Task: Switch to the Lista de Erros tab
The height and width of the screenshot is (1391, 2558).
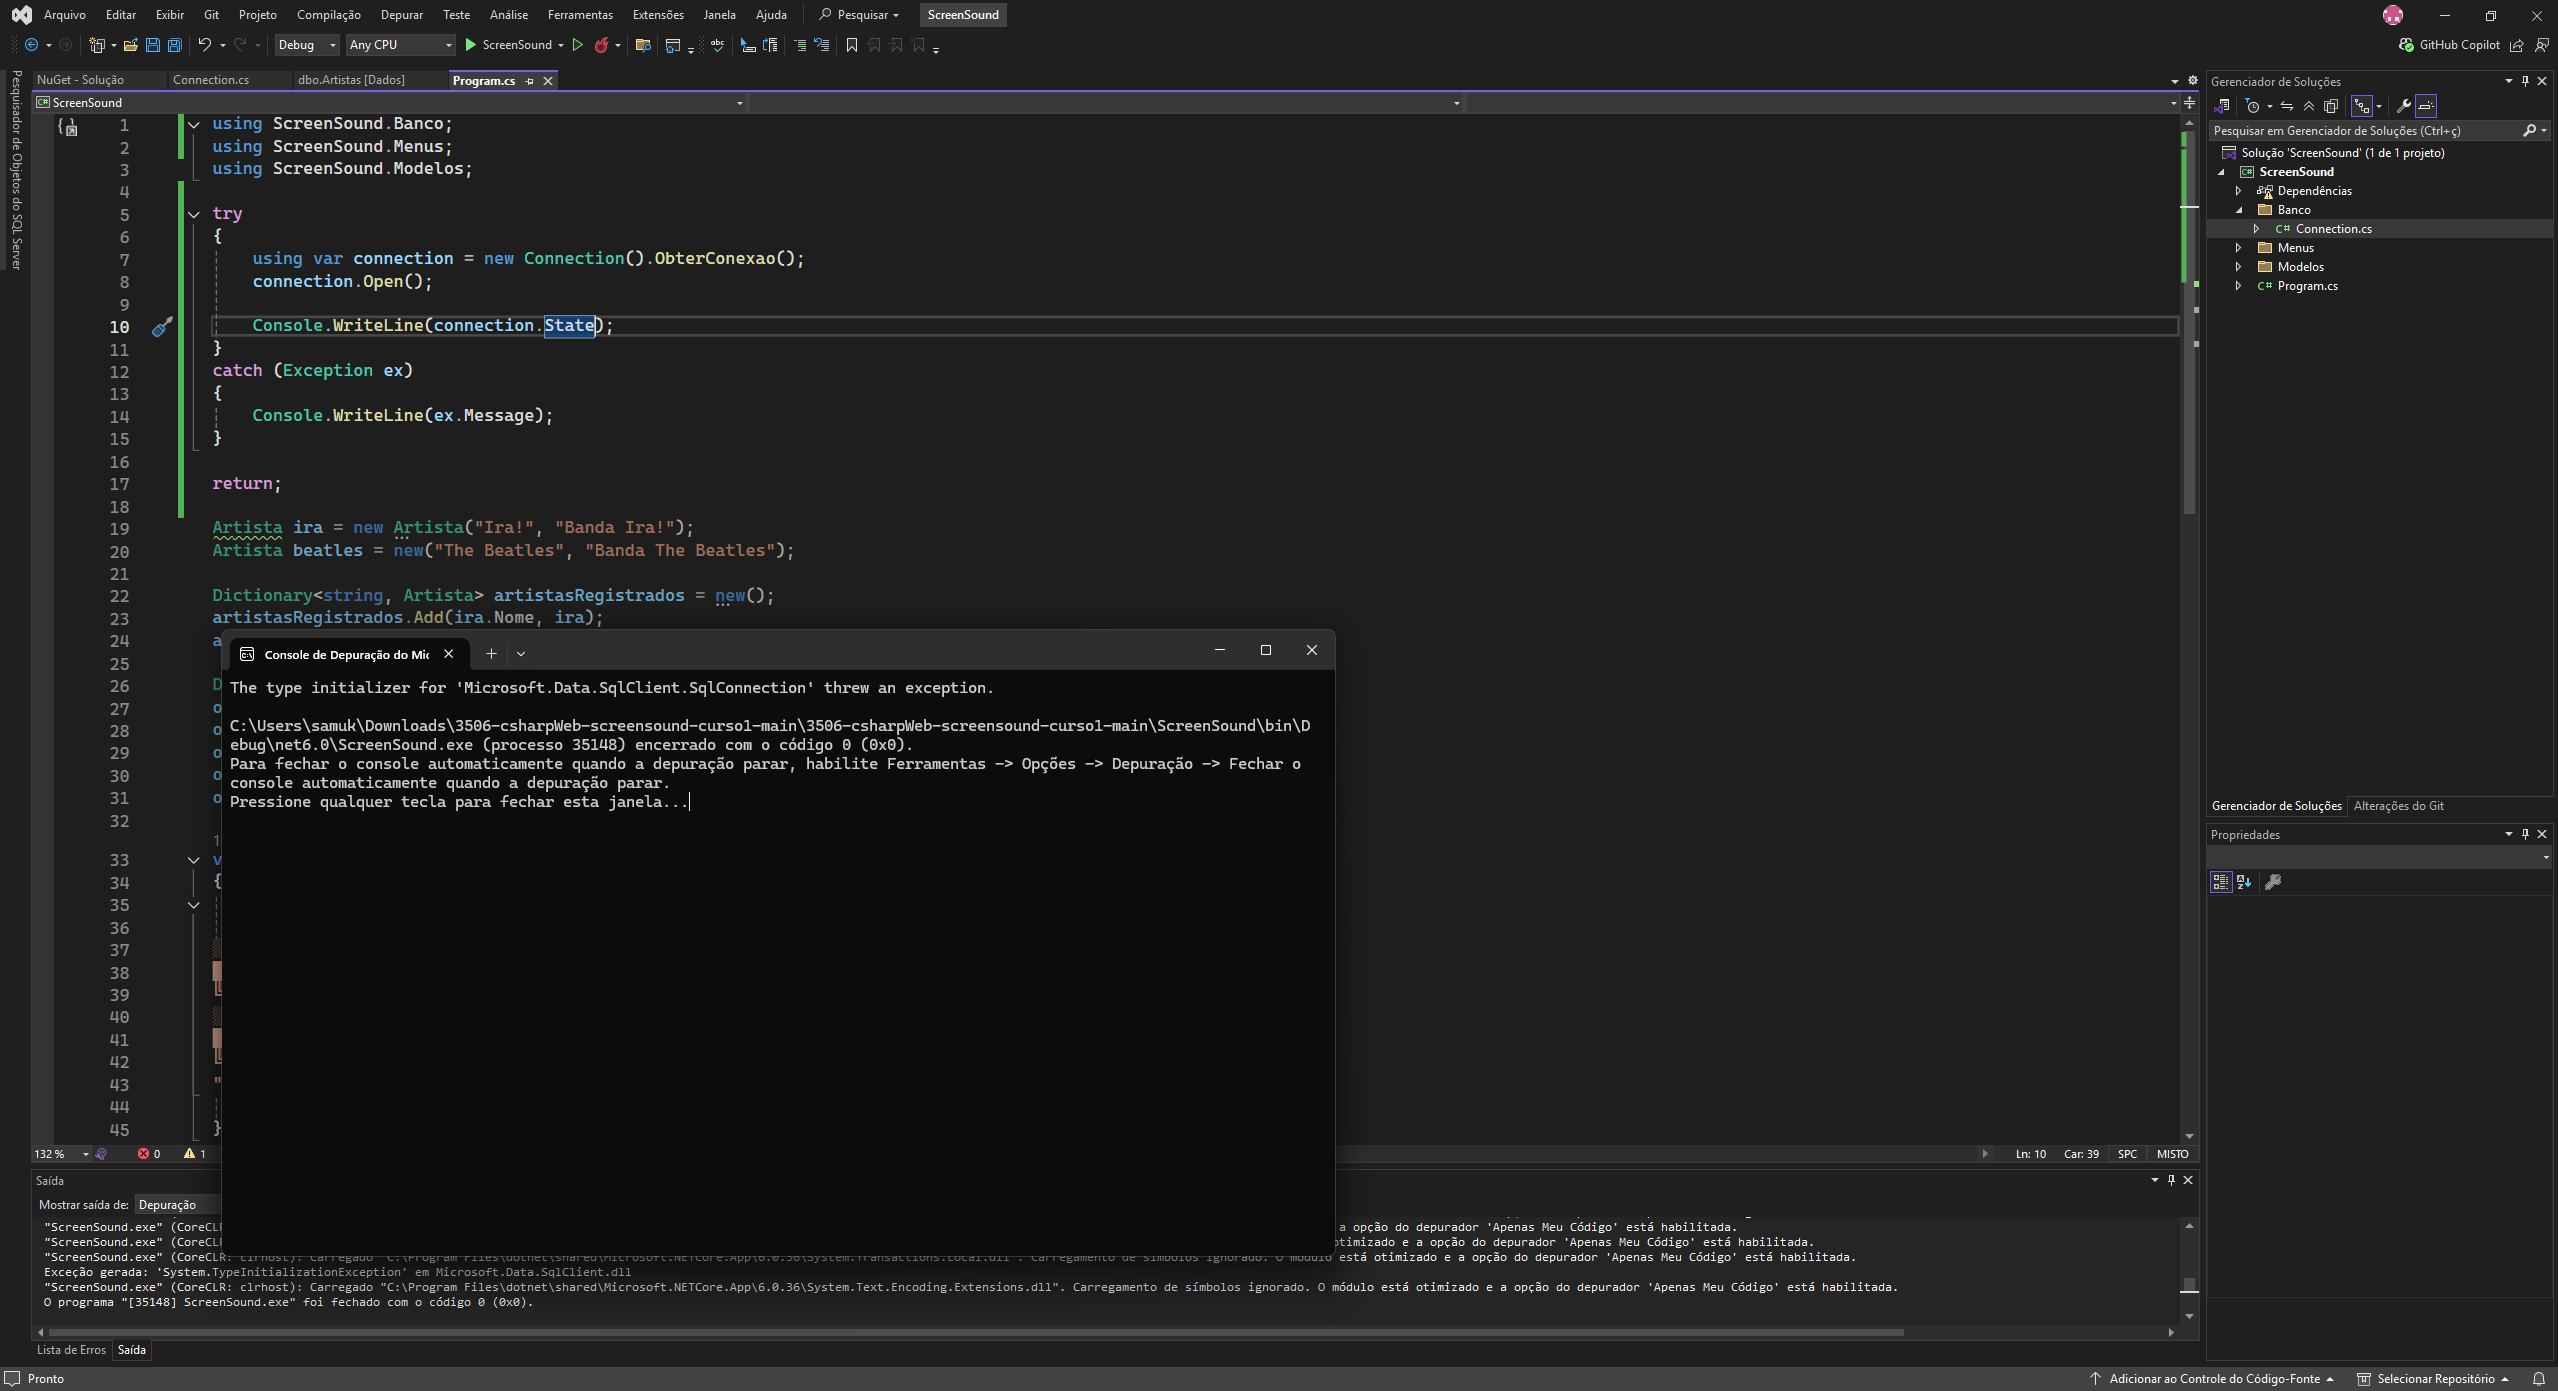Action: (71, 1350)
